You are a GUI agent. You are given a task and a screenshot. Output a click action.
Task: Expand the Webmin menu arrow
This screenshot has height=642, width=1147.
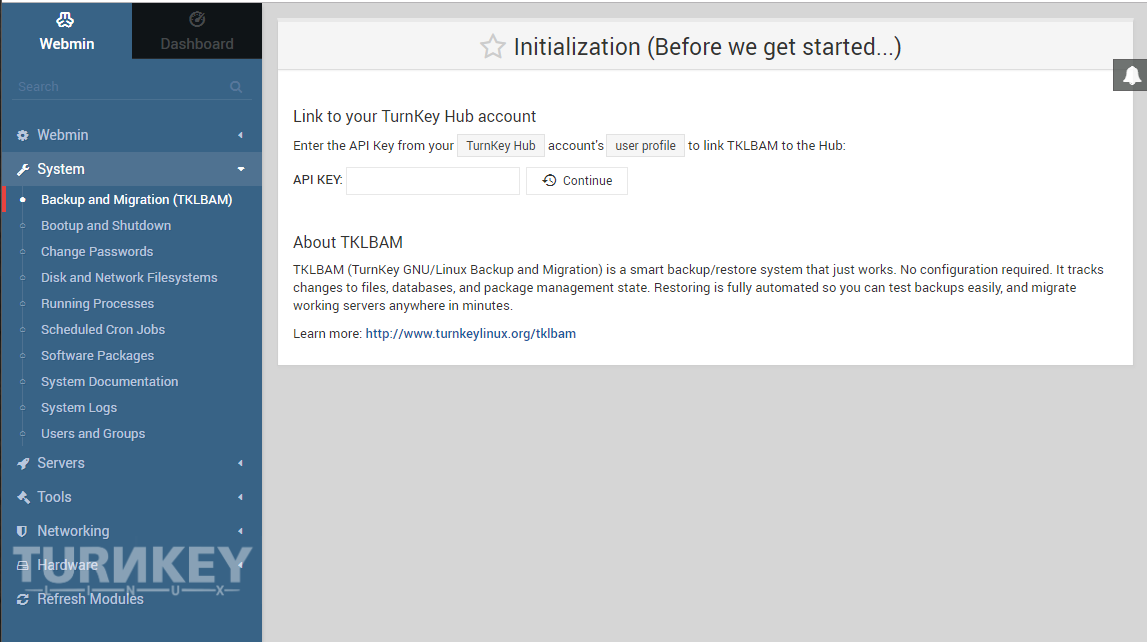pos(240,135)
